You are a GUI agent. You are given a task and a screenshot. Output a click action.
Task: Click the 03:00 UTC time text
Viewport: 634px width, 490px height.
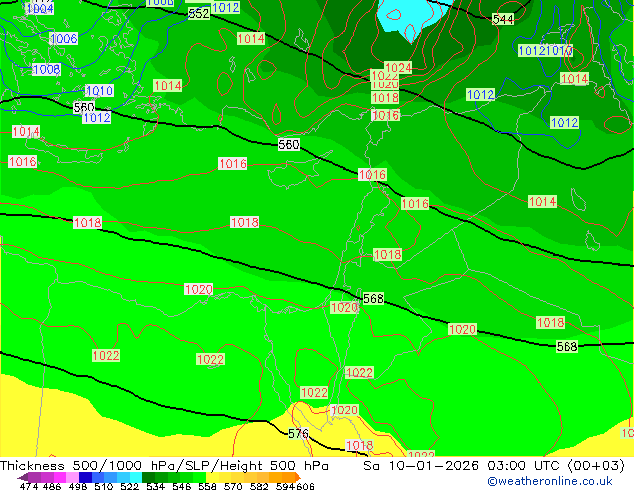point(525,466)
